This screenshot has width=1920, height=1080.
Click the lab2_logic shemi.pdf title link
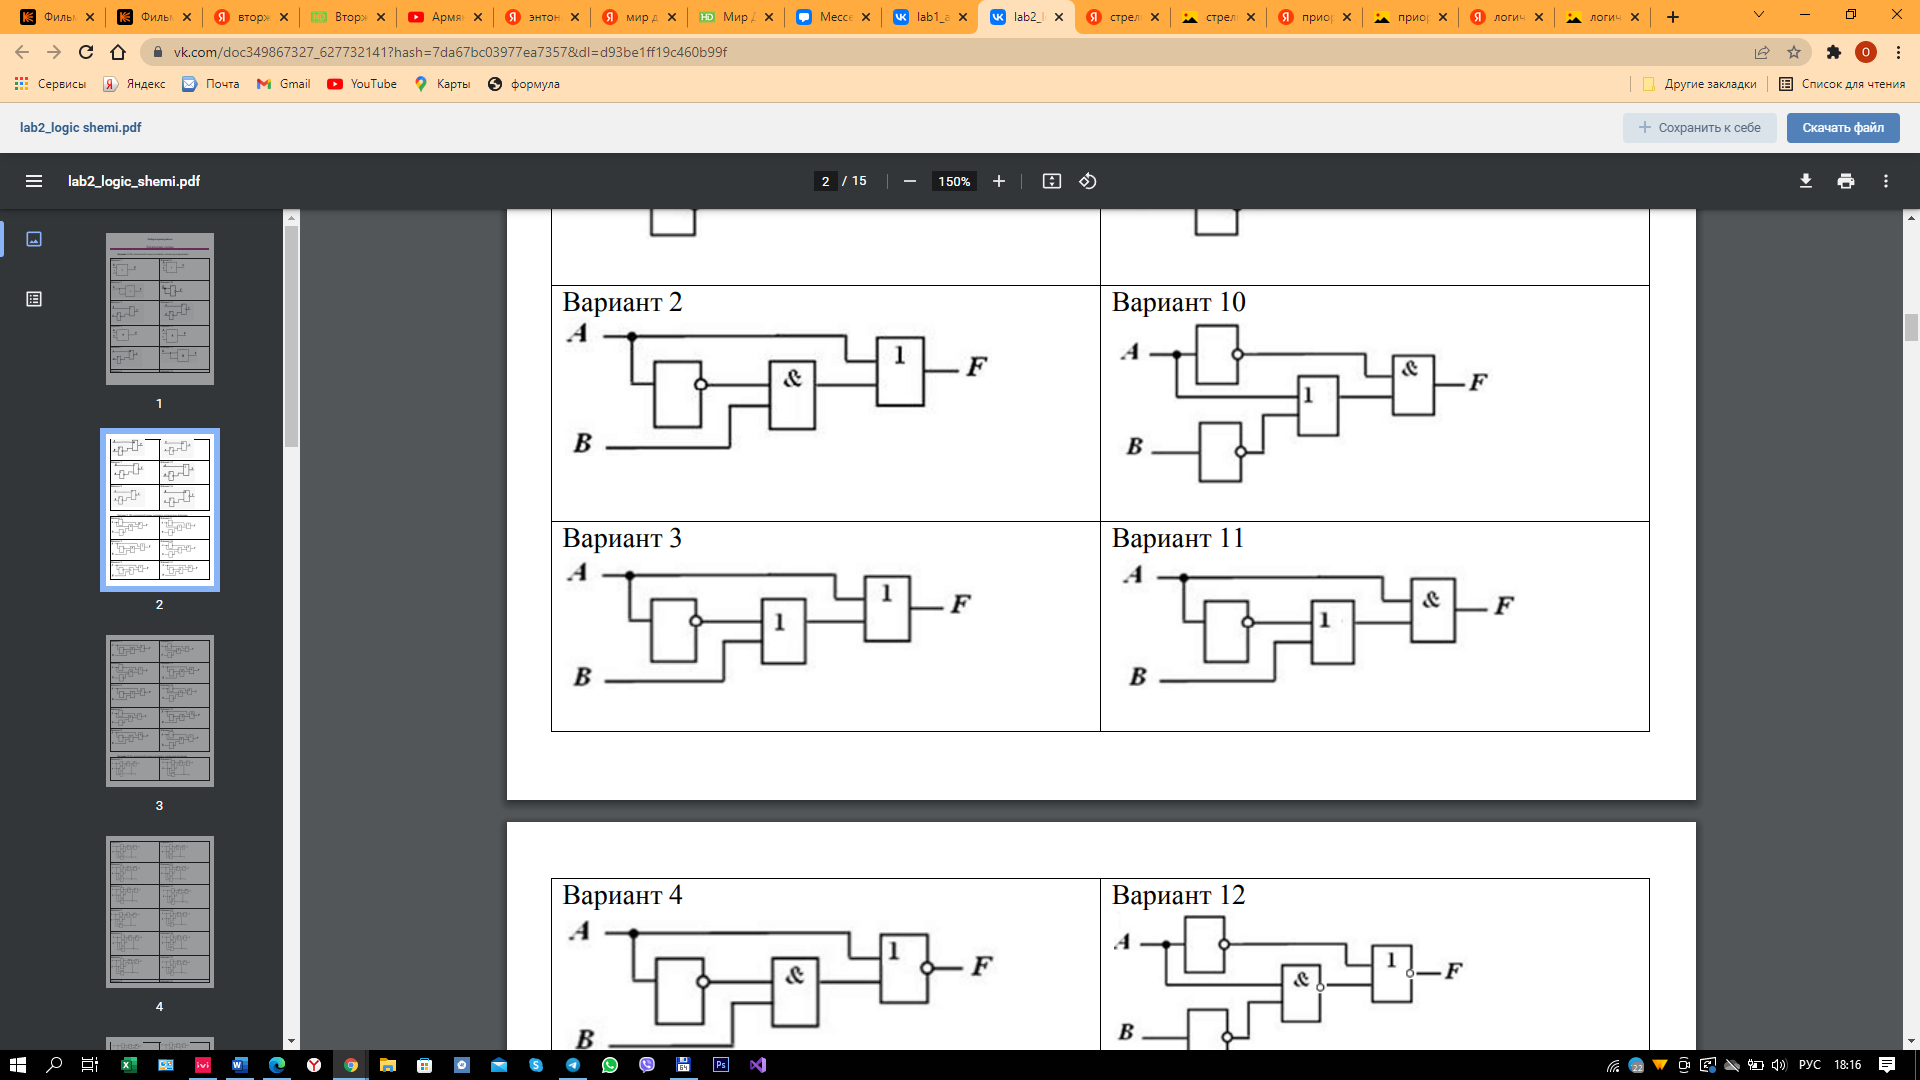coord(80,127)
